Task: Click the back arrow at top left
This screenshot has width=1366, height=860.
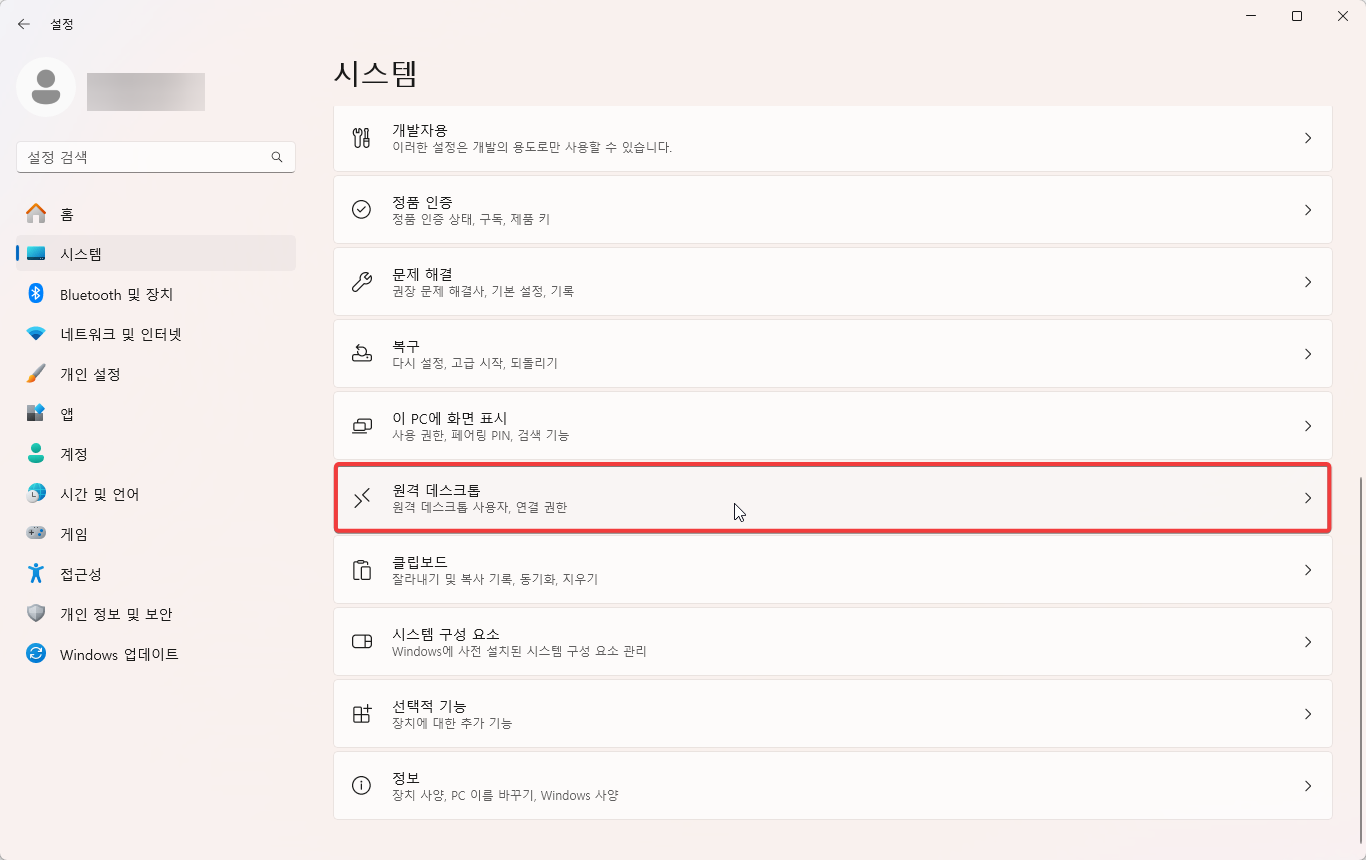Action: pyautogui.click(x=24, y=24)
